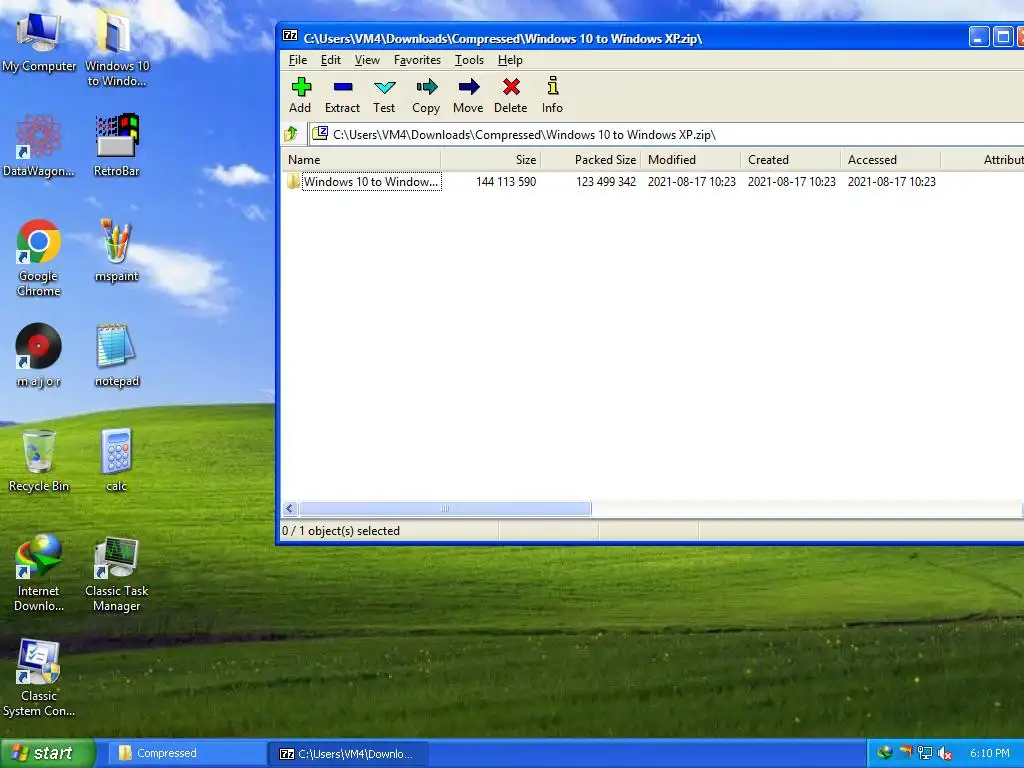
Task: Click the 7z icon in the title bar
Action: pos(290,37)
